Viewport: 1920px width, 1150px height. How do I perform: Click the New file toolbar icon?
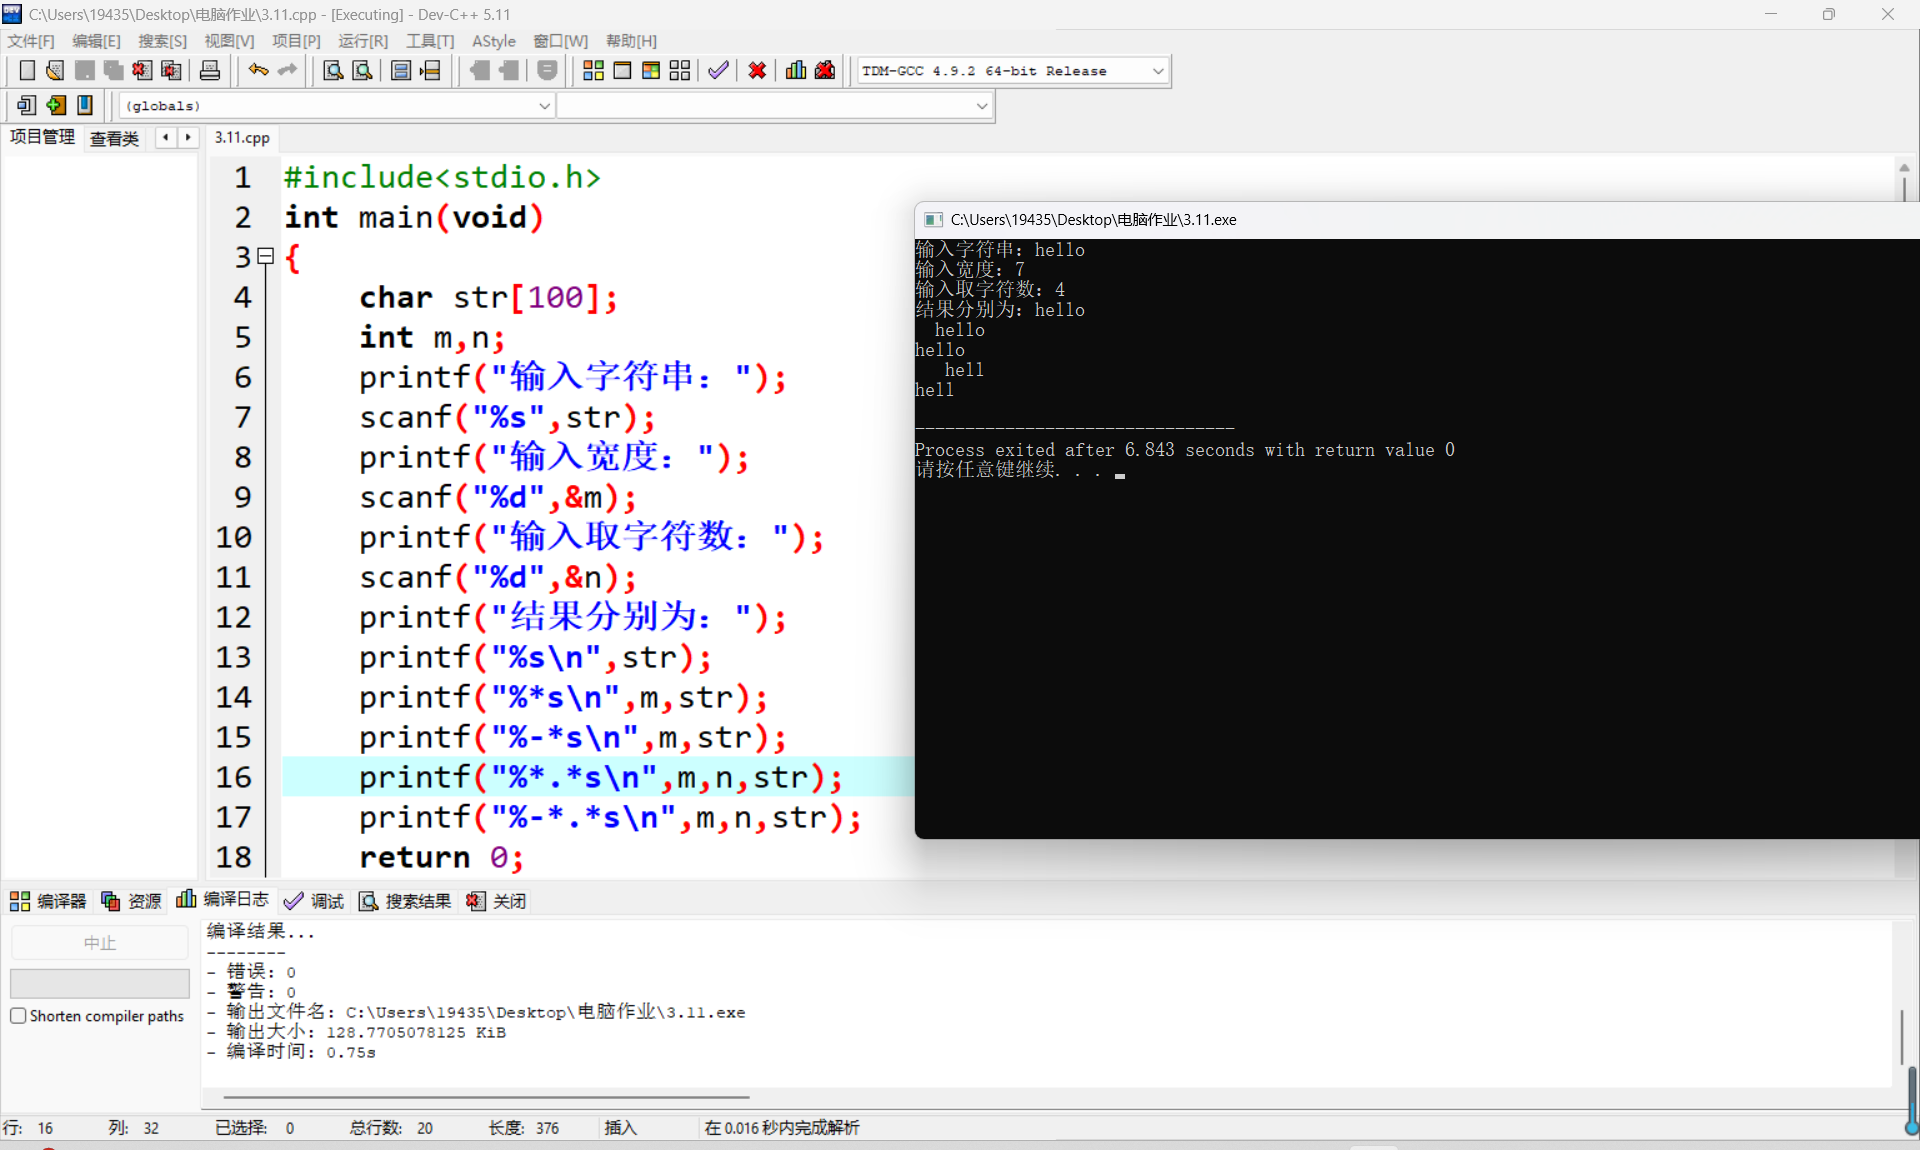pos(27,71)
